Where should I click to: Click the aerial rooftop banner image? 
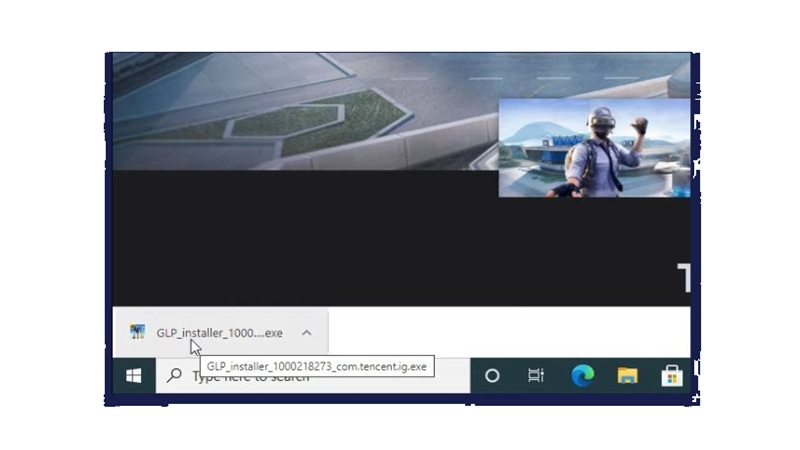(x=300, y=110)
